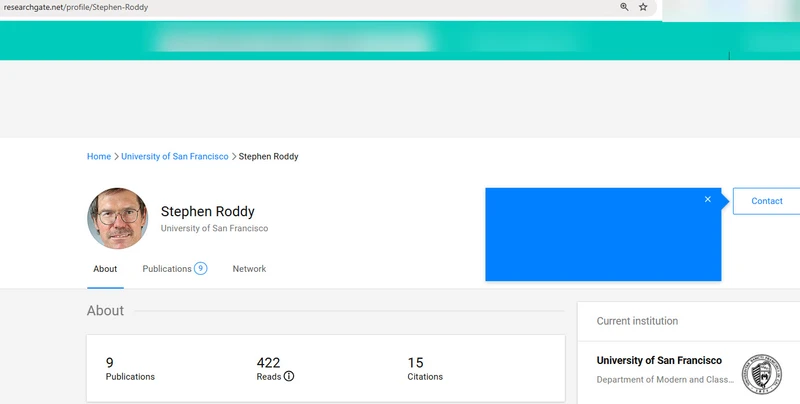The width and height of the screenshot is (800, 404).
Task: Close the blue tooltip popup
Action: pyautogui.click(x=708, y=199)
